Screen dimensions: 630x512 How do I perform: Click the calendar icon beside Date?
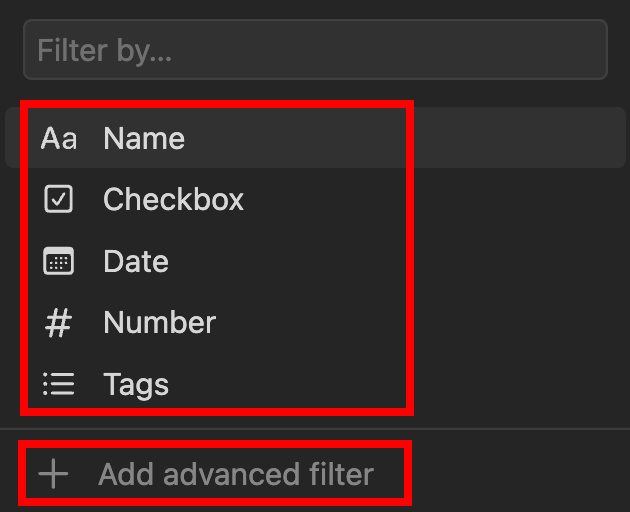(x=58, y=262)
